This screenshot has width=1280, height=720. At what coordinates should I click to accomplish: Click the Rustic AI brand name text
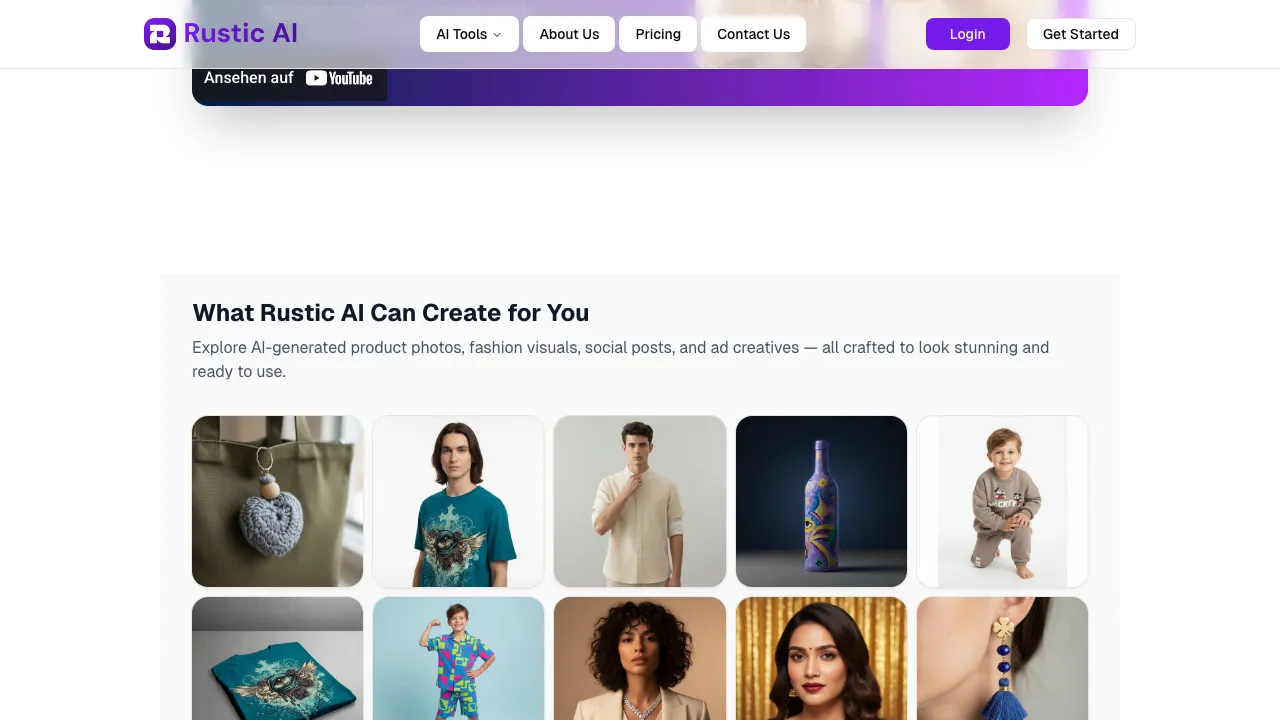241,34
